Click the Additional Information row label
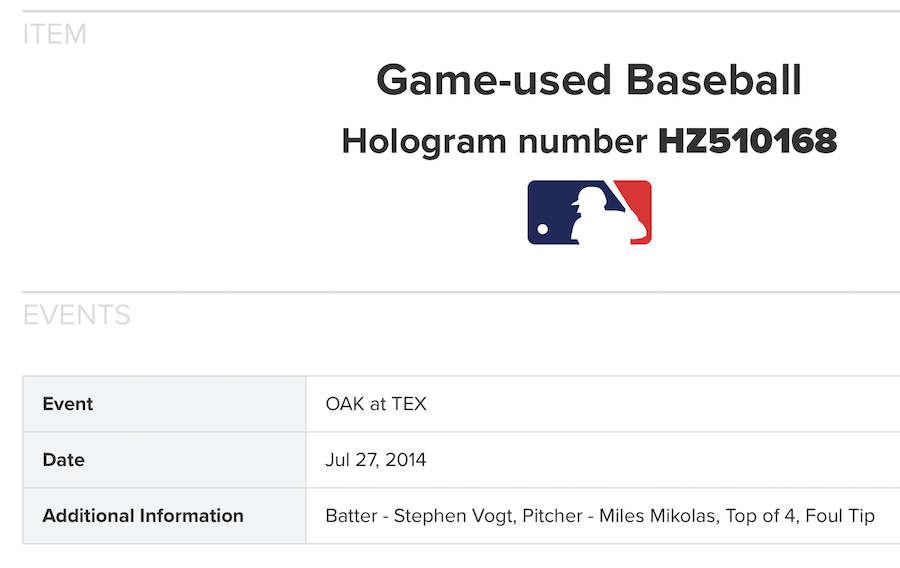900x568 pixels. (143, 516)
